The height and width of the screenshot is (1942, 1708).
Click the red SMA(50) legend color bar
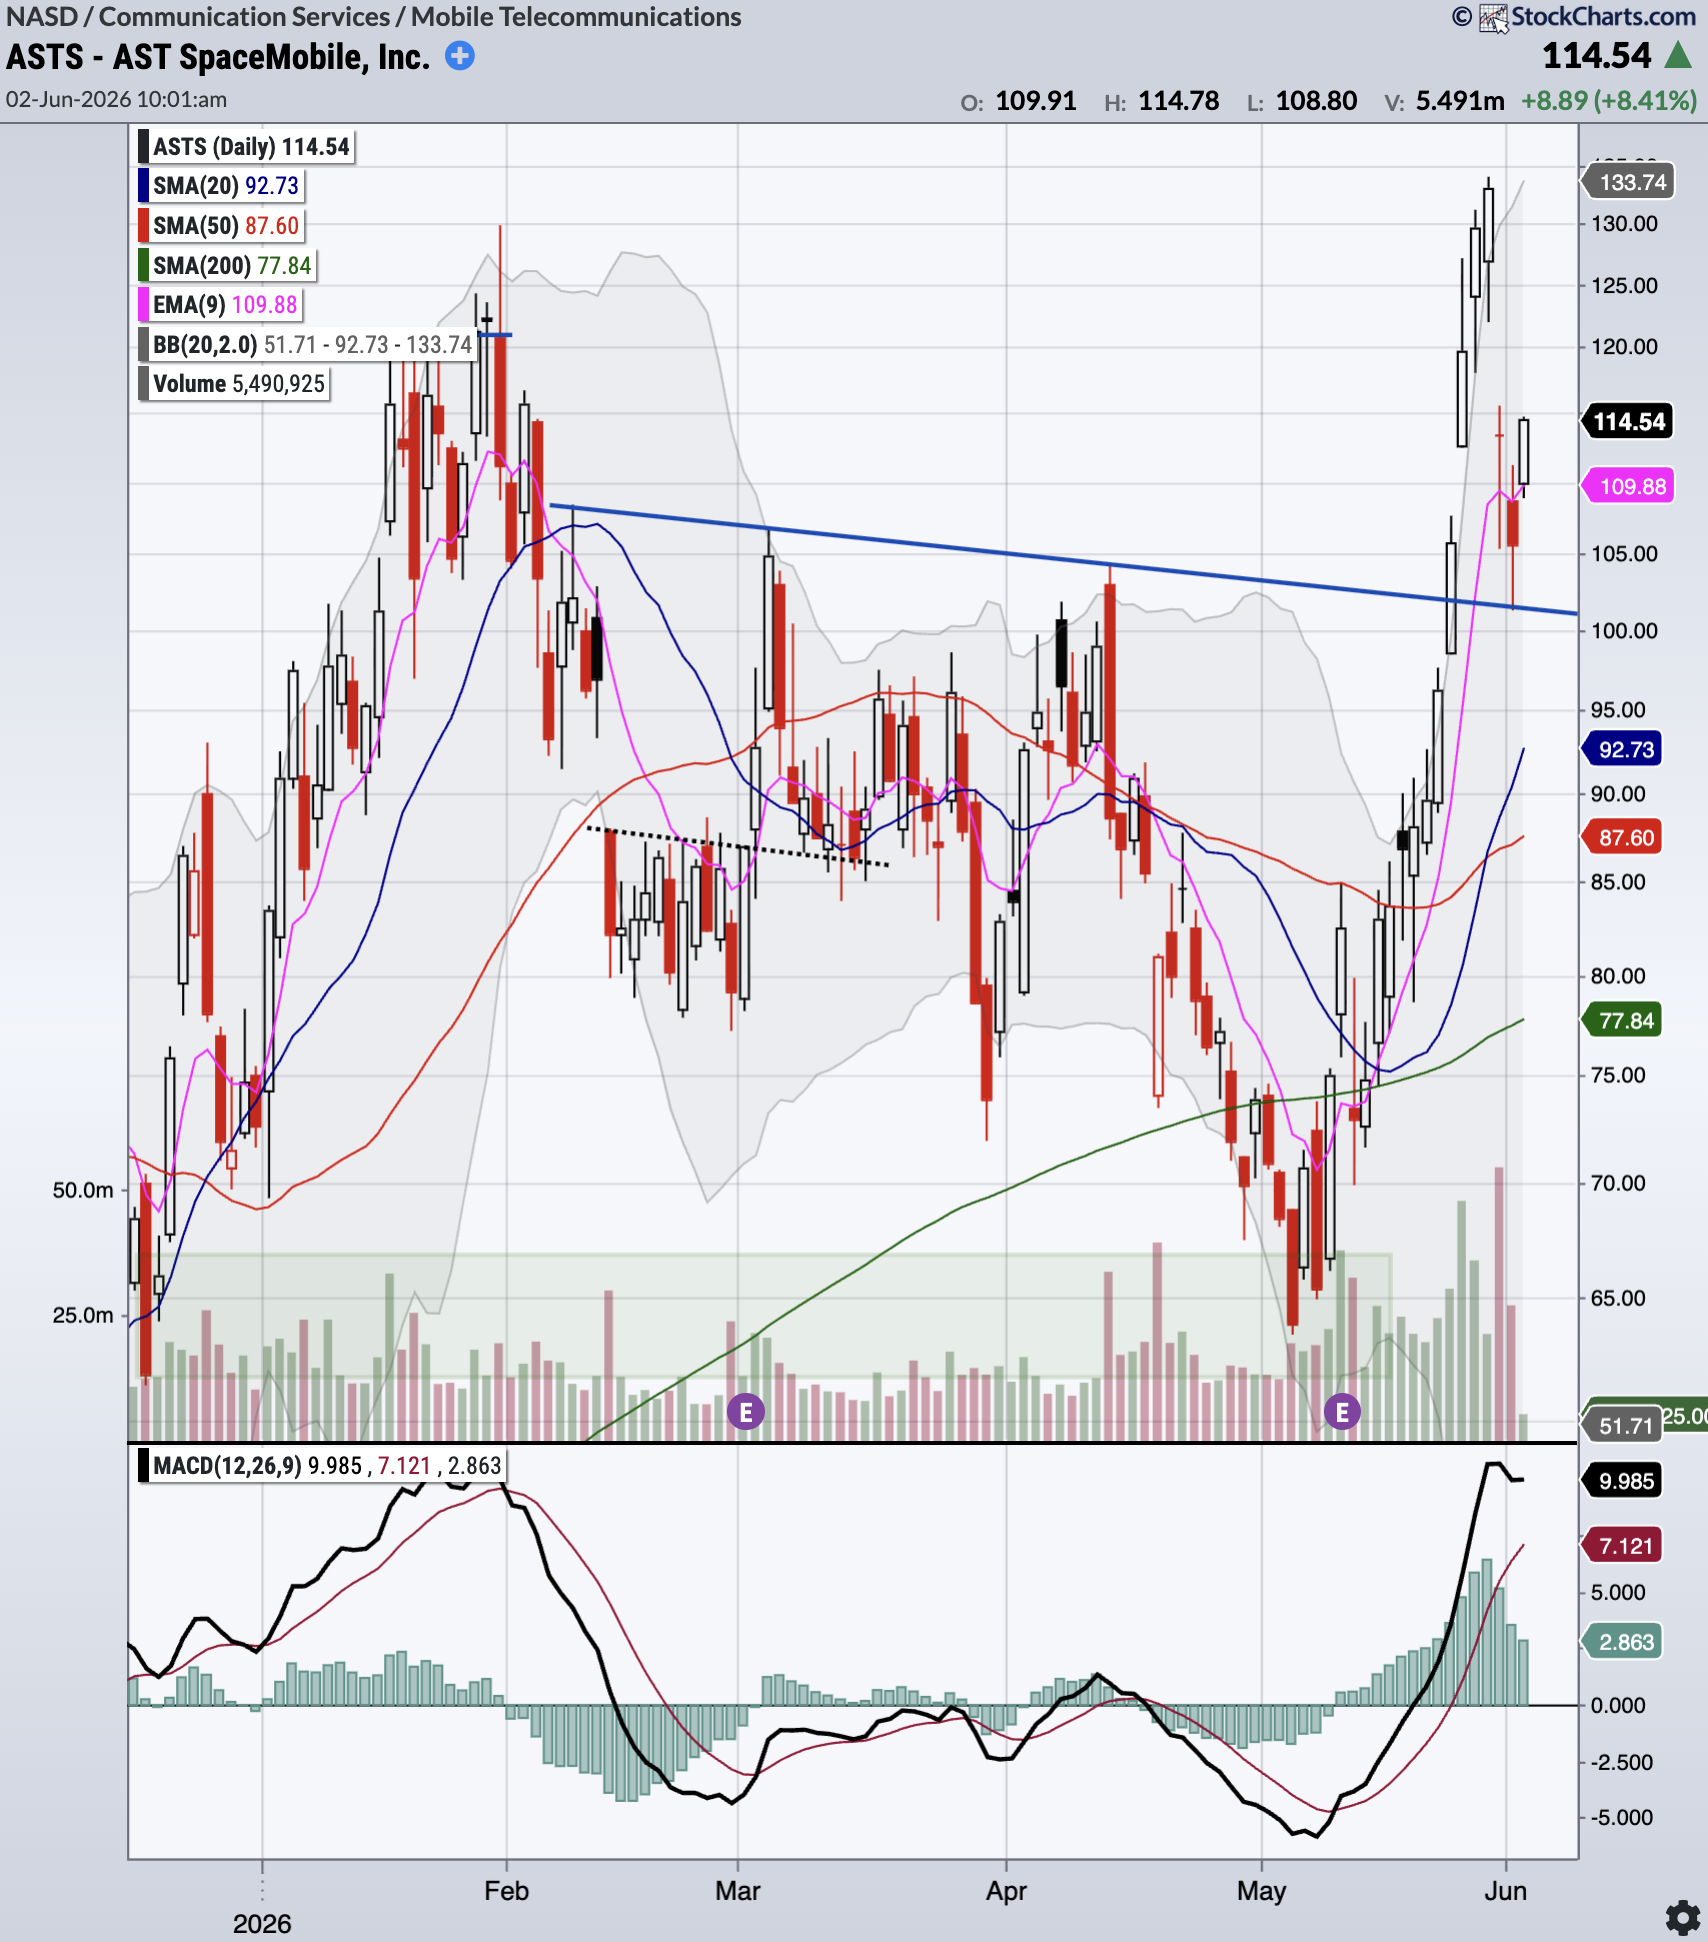point(144,226)
